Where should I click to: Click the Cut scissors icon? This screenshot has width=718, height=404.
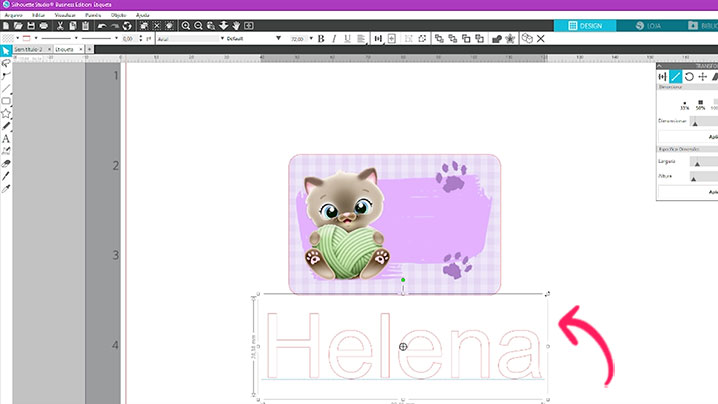60,25
